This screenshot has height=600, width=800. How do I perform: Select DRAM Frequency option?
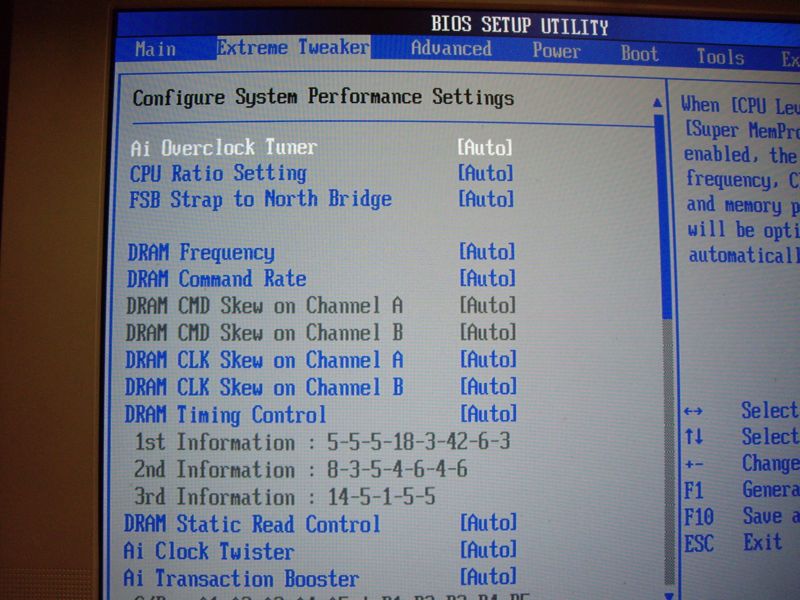[x=201, y=253]
